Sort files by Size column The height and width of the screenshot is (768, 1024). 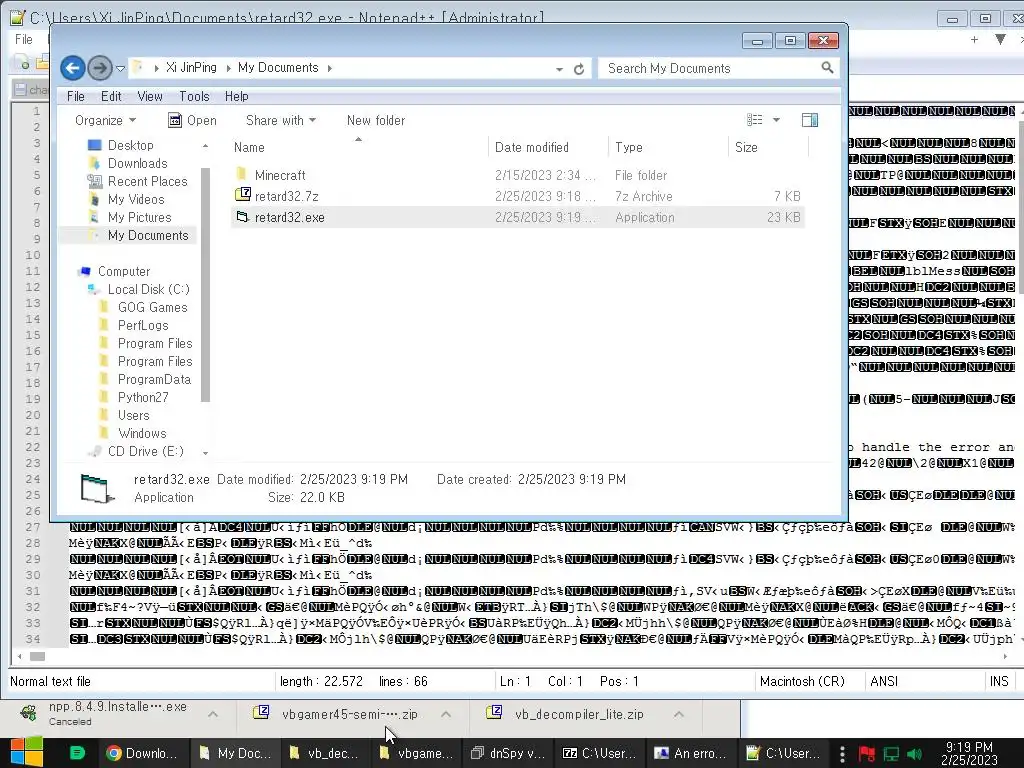coord(746,148)
